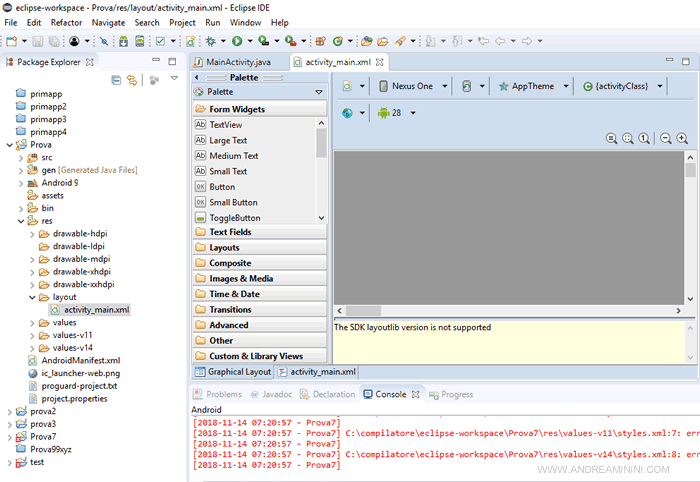
Task: Open the Refactor menu
Action: point(66,22)
